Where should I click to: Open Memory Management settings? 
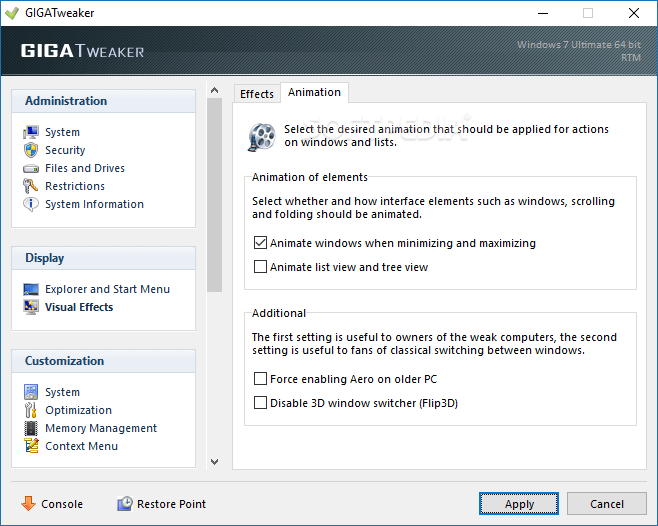click(x=101, y=428)
